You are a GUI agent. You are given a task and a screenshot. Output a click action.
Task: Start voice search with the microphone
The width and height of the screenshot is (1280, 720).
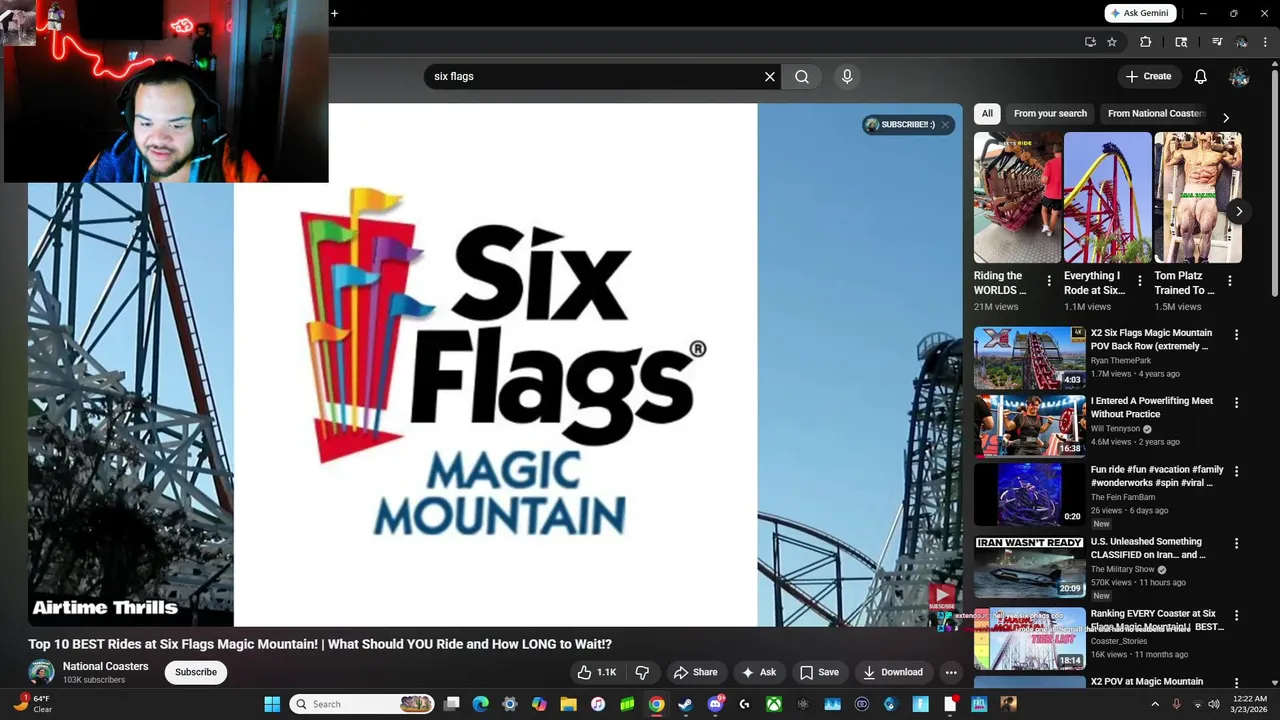pyautogui.click(x=847, y=76)
